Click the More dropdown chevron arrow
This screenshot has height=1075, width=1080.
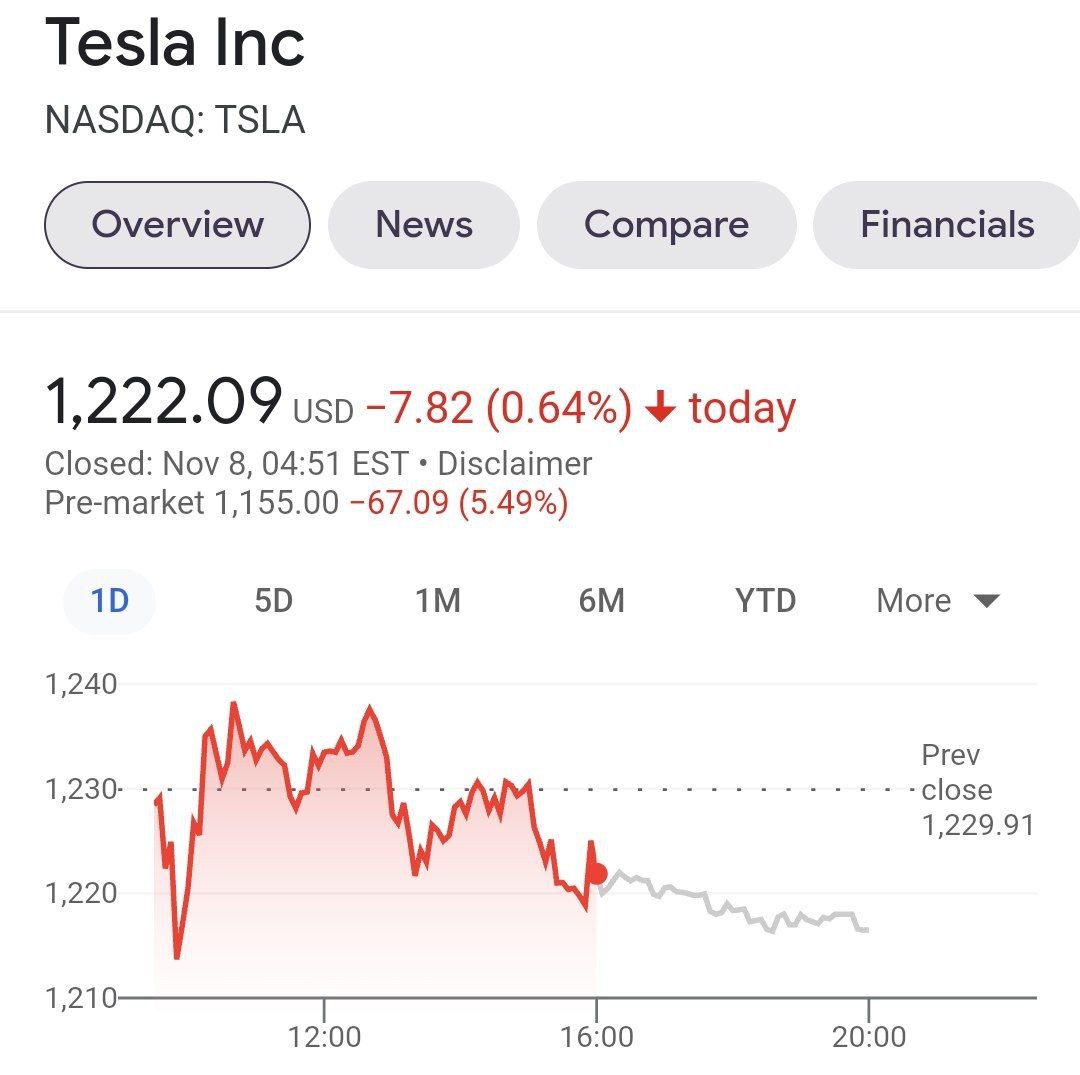(x=985, y=601)
